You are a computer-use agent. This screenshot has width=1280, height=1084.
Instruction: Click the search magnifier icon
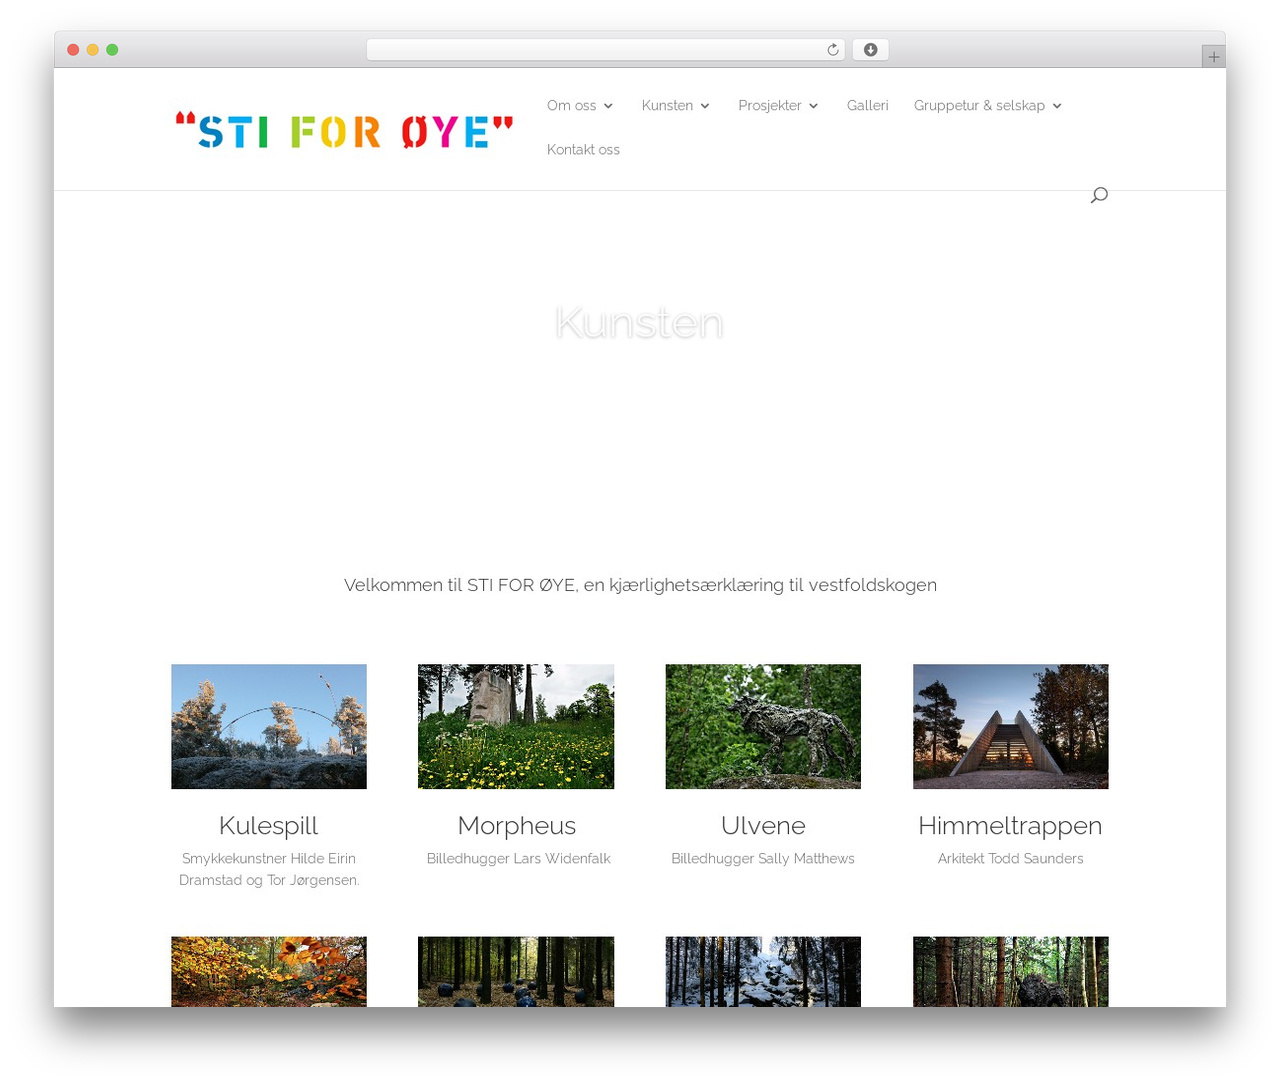1099,195
